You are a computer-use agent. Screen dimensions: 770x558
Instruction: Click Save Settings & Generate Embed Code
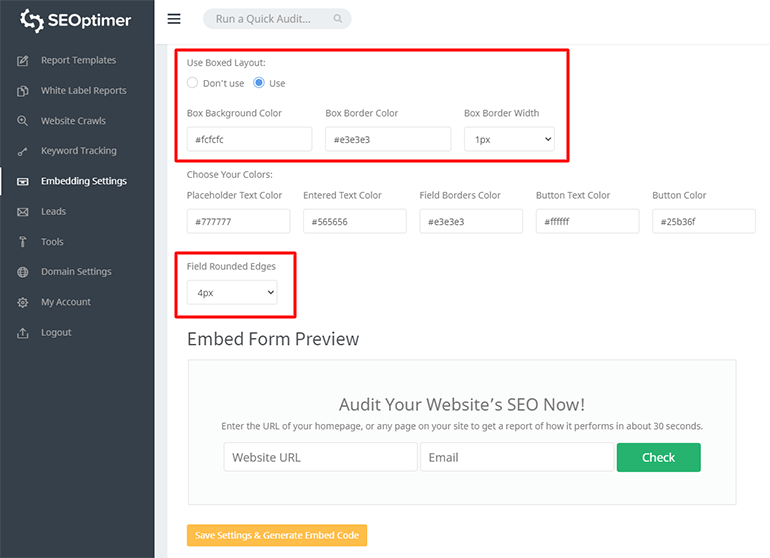[x=277, y=535]
